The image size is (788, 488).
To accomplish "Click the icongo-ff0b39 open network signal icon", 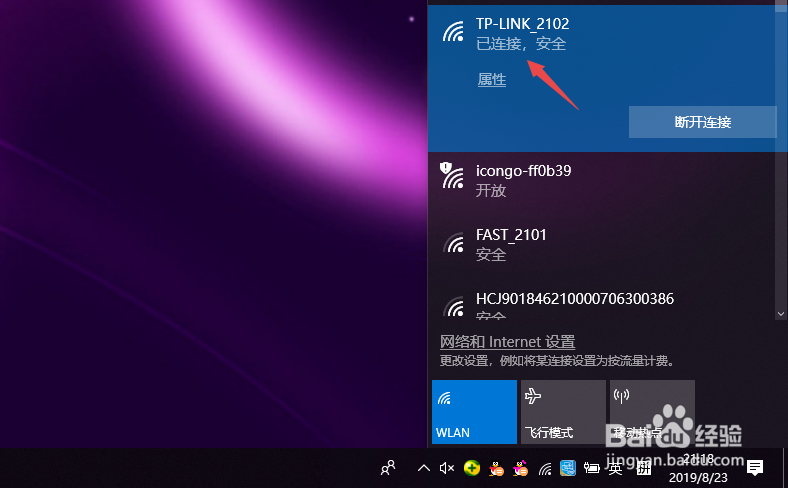I will point(452,176).
